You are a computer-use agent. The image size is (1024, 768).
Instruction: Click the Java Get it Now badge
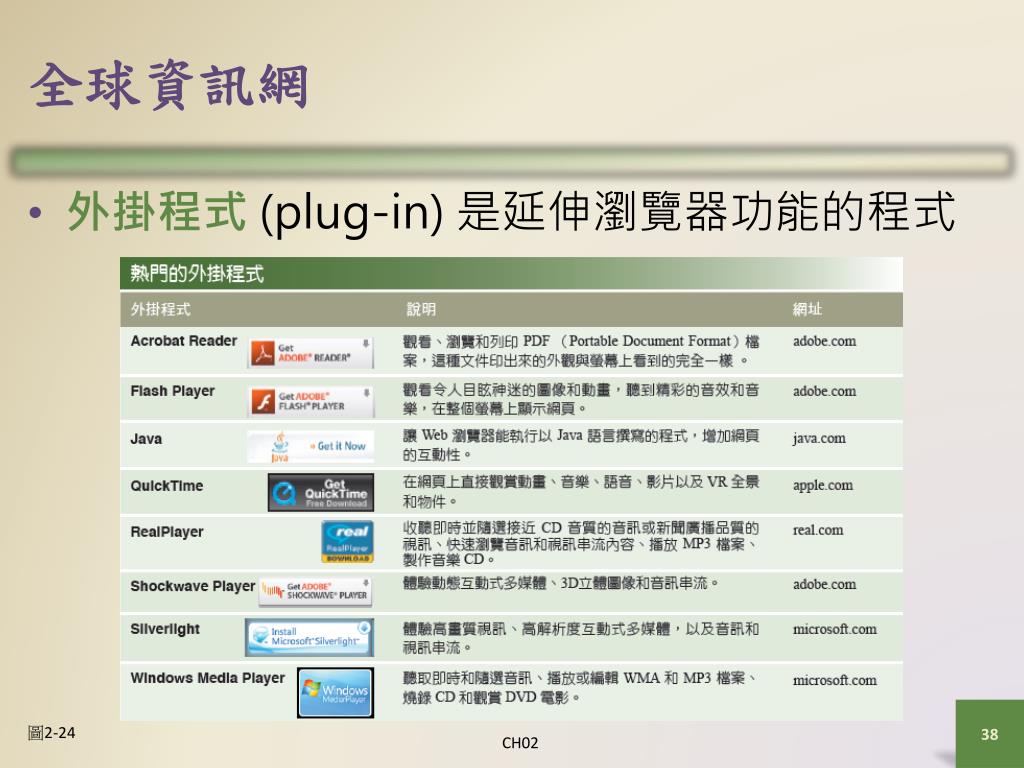(311, 447)
